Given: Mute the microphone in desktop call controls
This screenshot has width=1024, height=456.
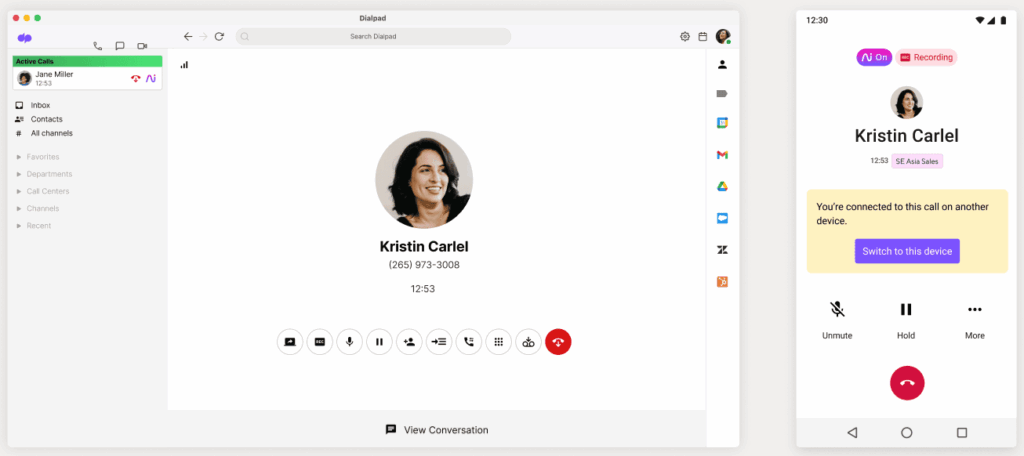Looking at the screenshot, I should 349,342.
